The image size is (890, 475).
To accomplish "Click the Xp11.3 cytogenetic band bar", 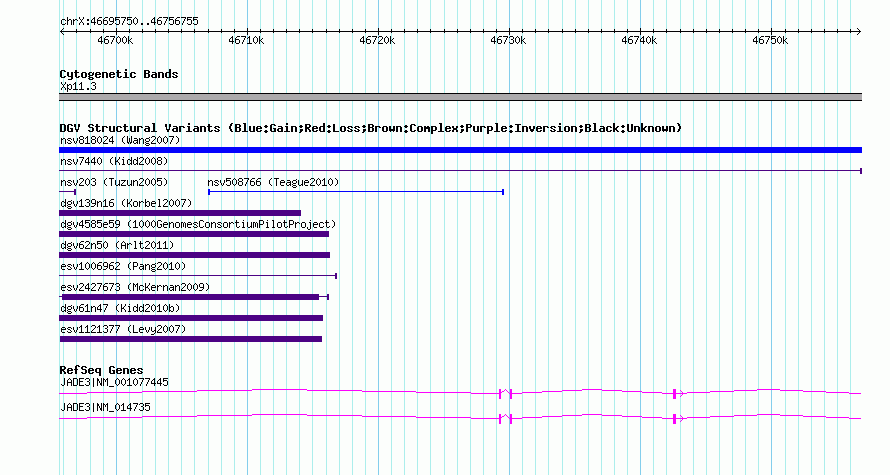I will point(460,97).
